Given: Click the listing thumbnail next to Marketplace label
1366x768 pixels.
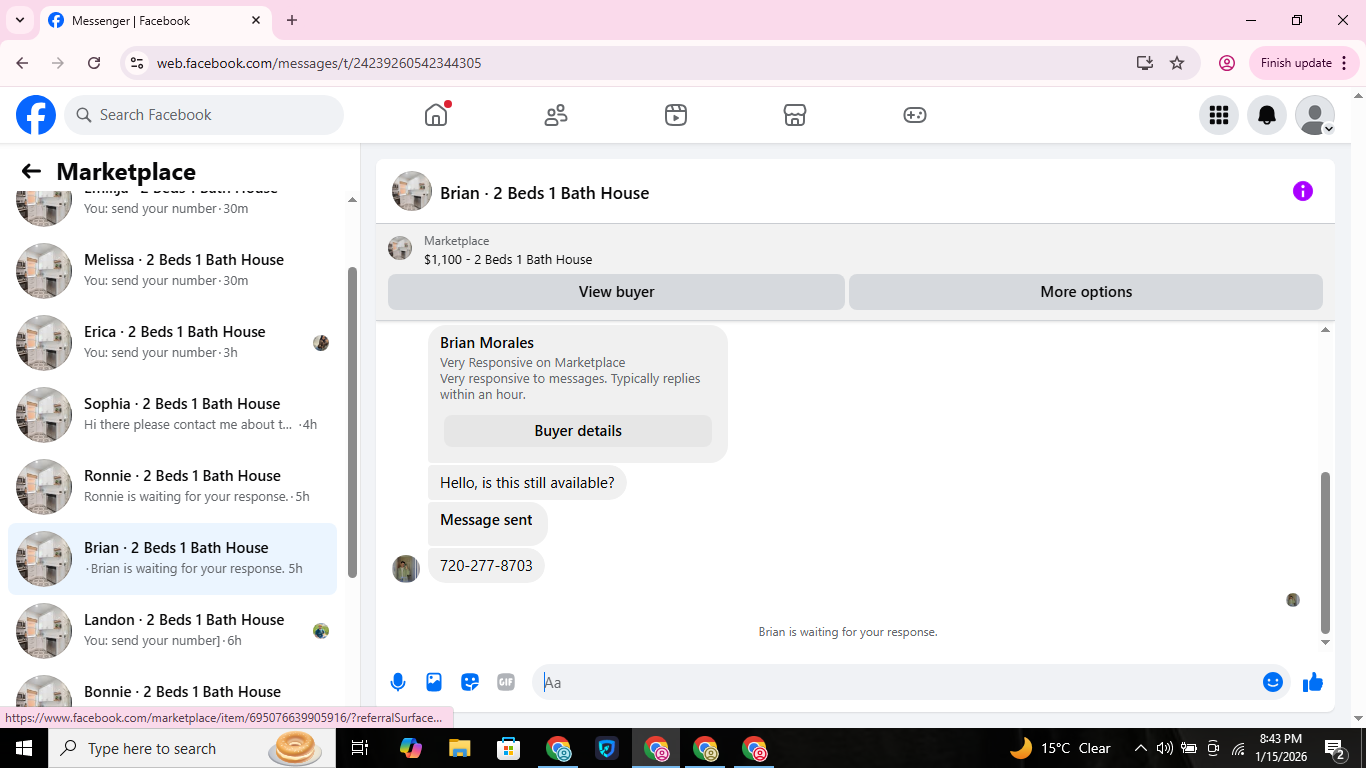Looking at the screenshot, I should (x=400, y=248).
